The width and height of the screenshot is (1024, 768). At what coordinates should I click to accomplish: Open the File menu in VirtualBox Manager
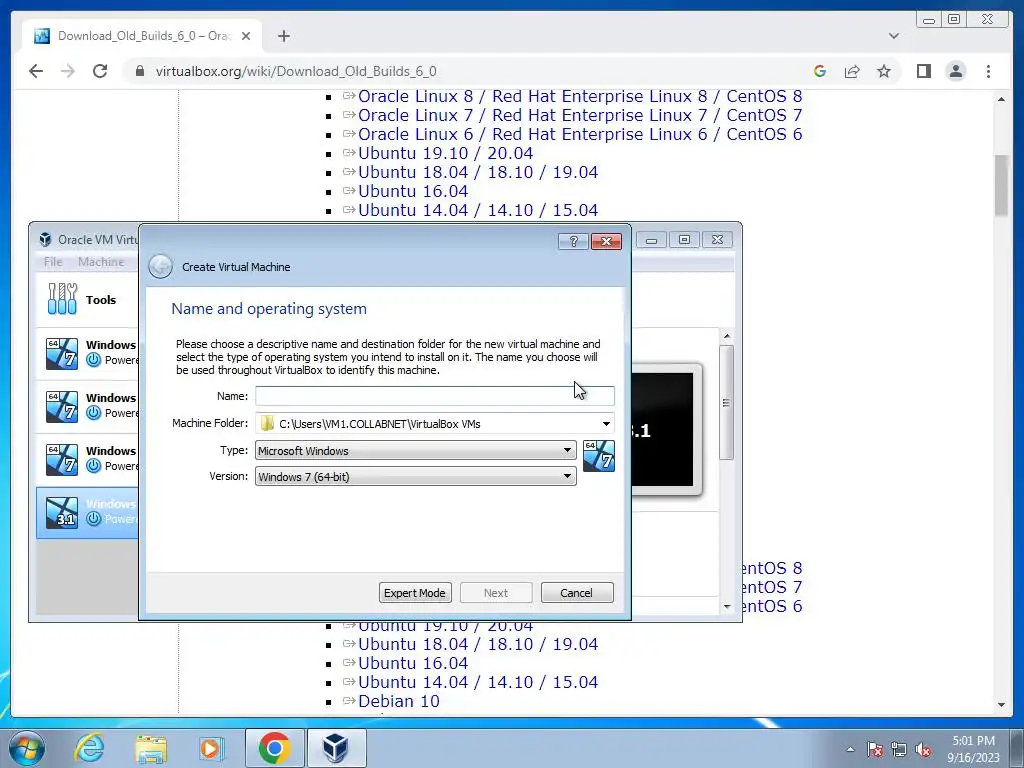pyautogui.click(x=53, y=262)
